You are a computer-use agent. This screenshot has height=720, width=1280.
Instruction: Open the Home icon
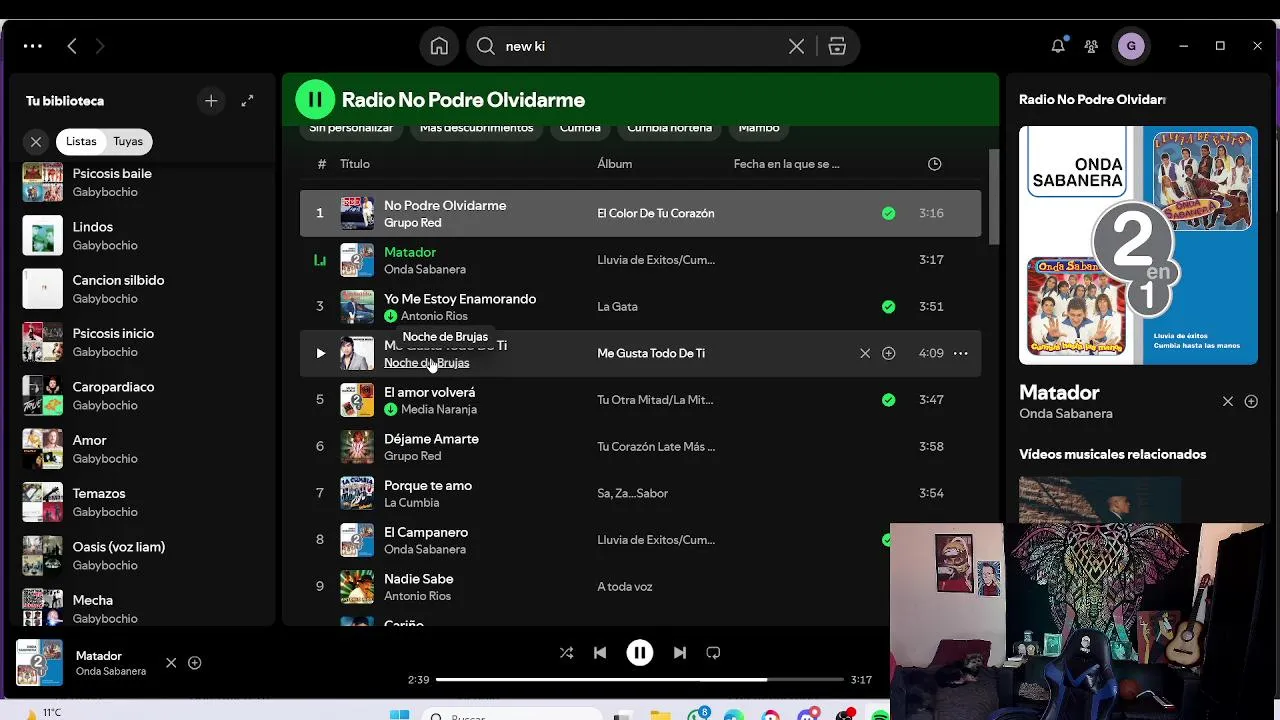point(439,46)
